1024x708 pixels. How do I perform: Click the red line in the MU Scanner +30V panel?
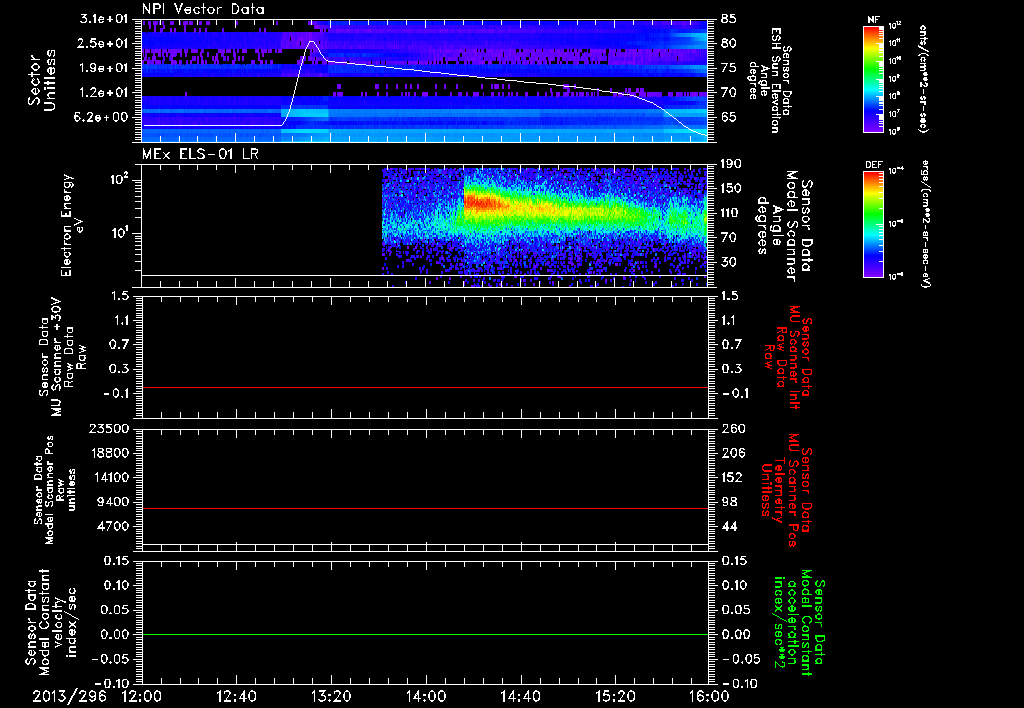click(425, 387)
